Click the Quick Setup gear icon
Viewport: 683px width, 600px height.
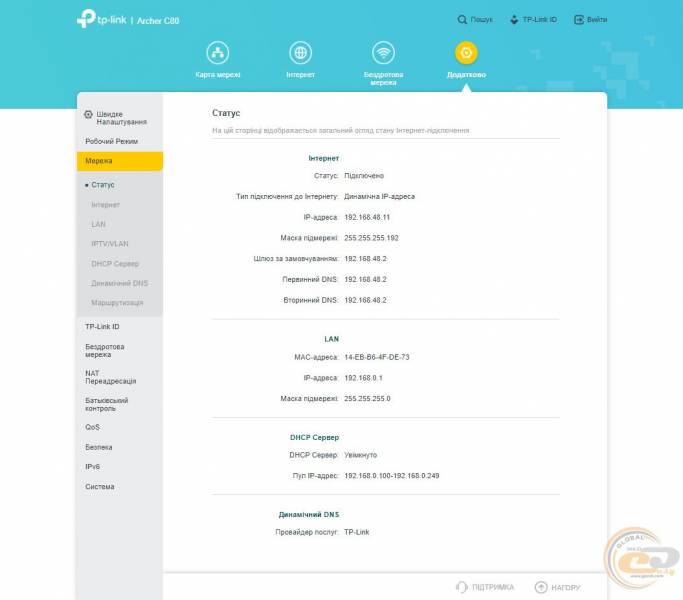(88, 115)
